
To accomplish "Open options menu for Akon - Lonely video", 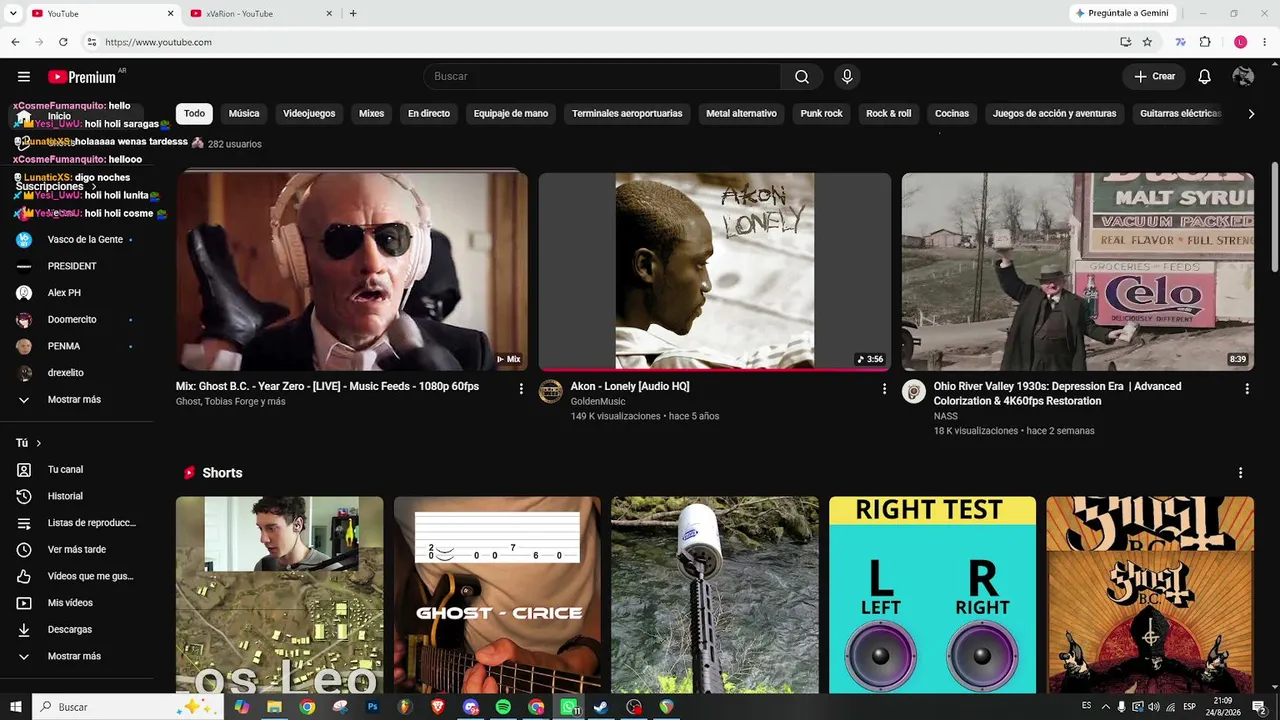I will coord(884,388).
